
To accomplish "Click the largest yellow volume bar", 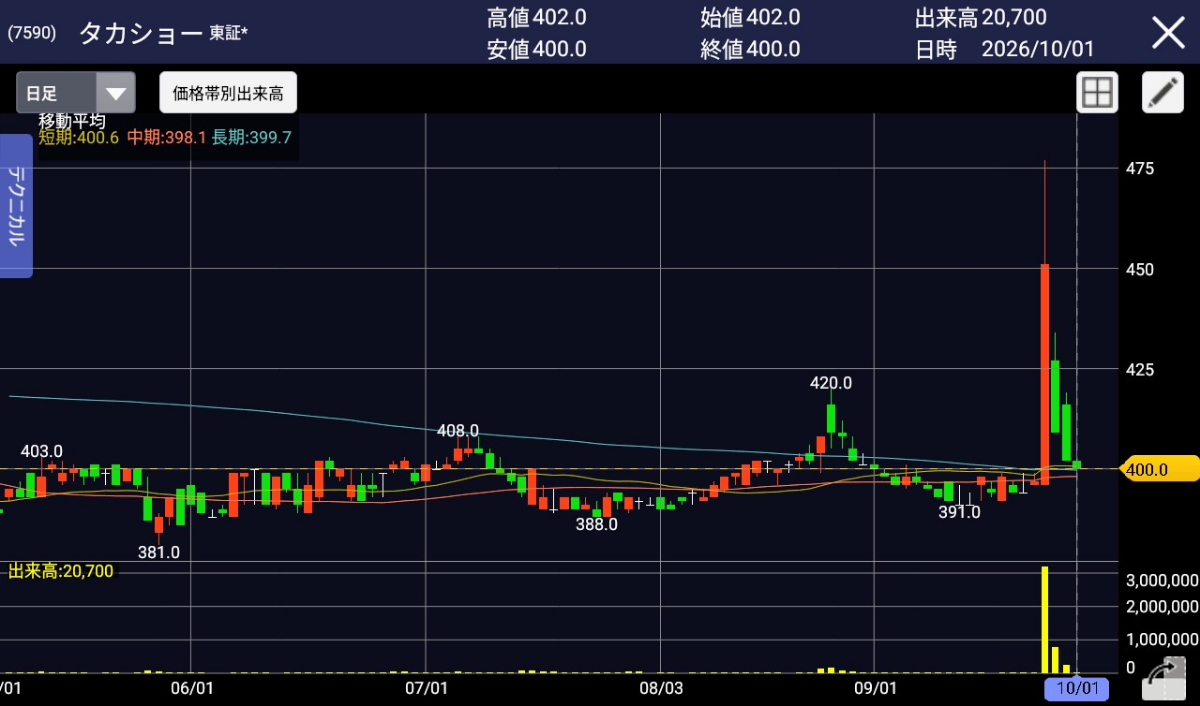I will 1044,619.
